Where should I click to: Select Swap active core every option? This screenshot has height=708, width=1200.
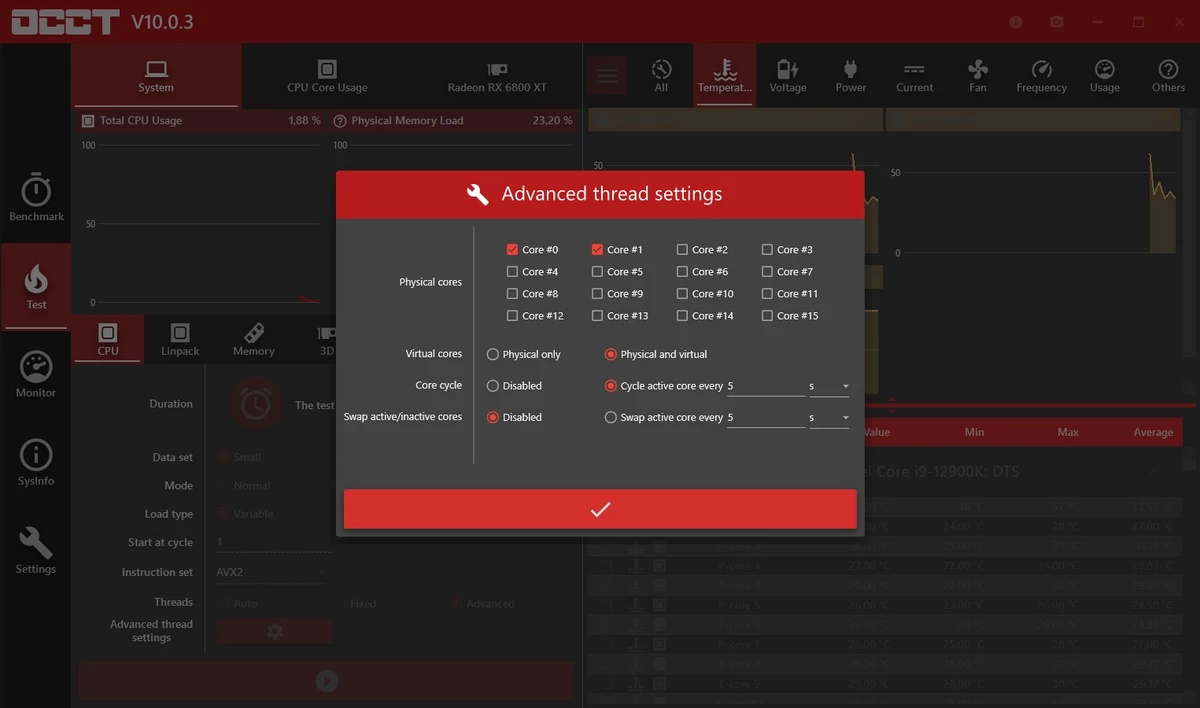[x=611, y=418]
